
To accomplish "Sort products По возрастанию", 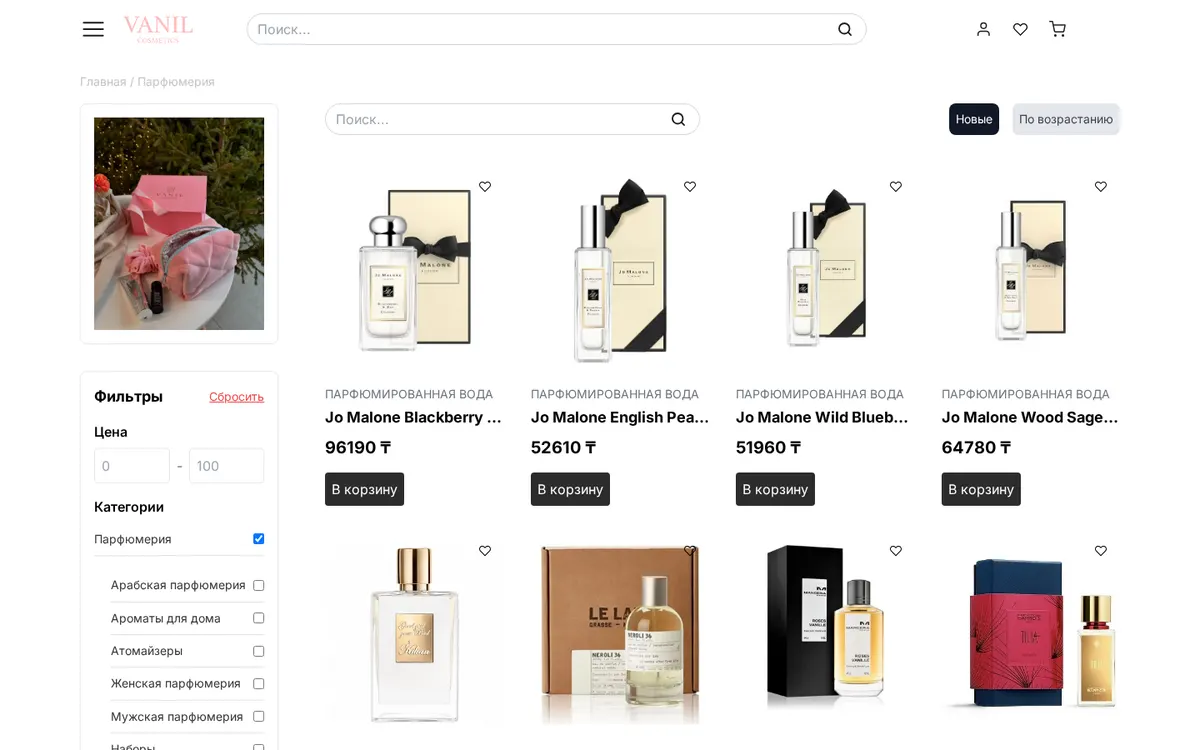I will click(1066, 119).
